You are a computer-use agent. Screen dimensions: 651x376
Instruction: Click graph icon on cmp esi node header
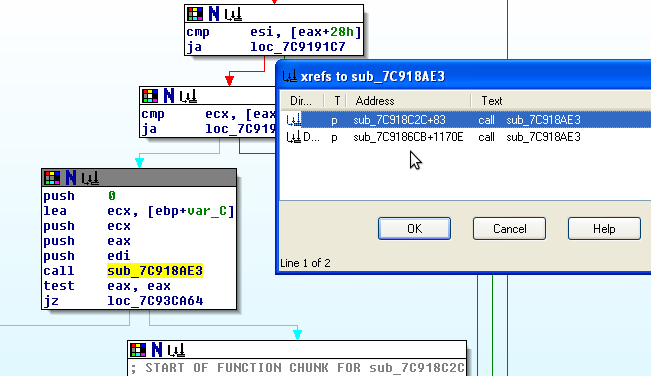233,15
